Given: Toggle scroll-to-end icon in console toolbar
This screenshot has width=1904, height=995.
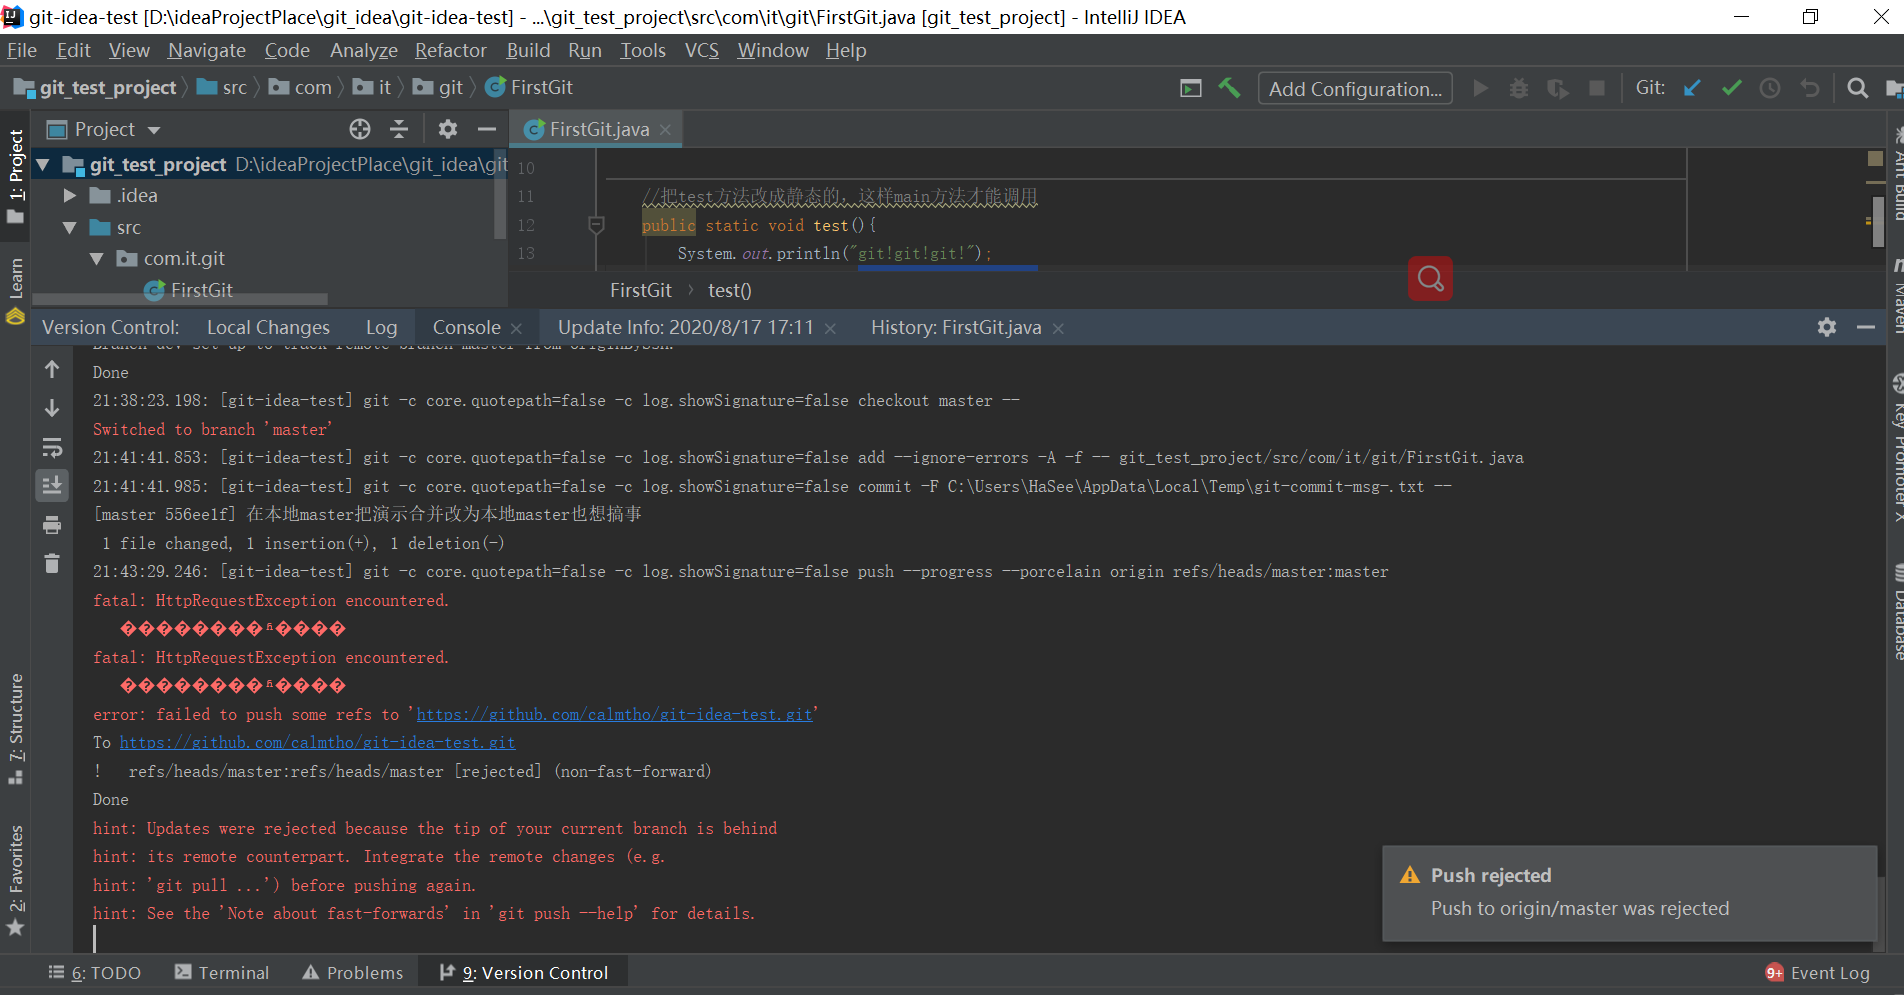Looking at the screenshot, I should click(x=52, y=486).
